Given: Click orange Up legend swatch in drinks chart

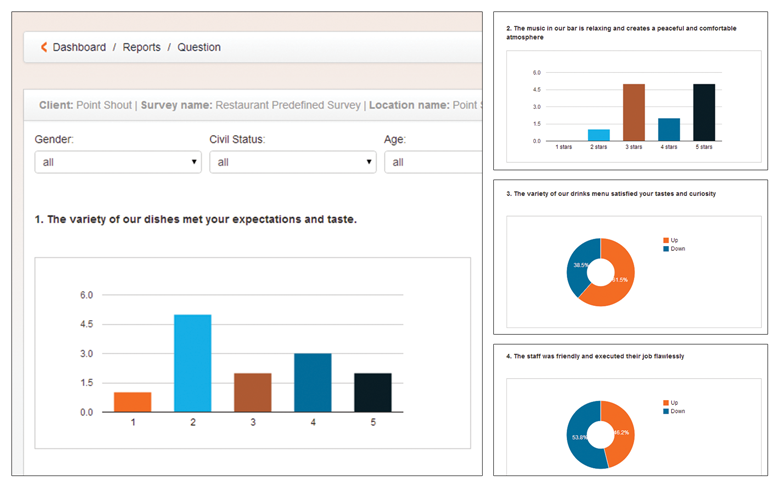Looking at the screenshot, I should tap(666, 240).
